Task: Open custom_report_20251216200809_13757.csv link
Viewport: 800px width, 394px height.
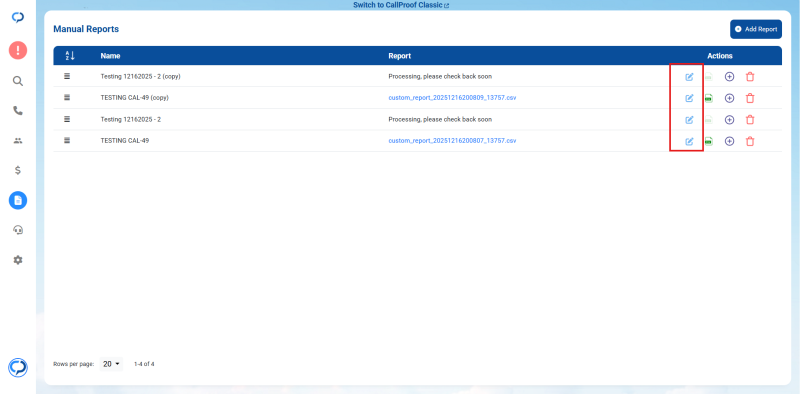Action: pyautogui.click(x=452, y=97)
